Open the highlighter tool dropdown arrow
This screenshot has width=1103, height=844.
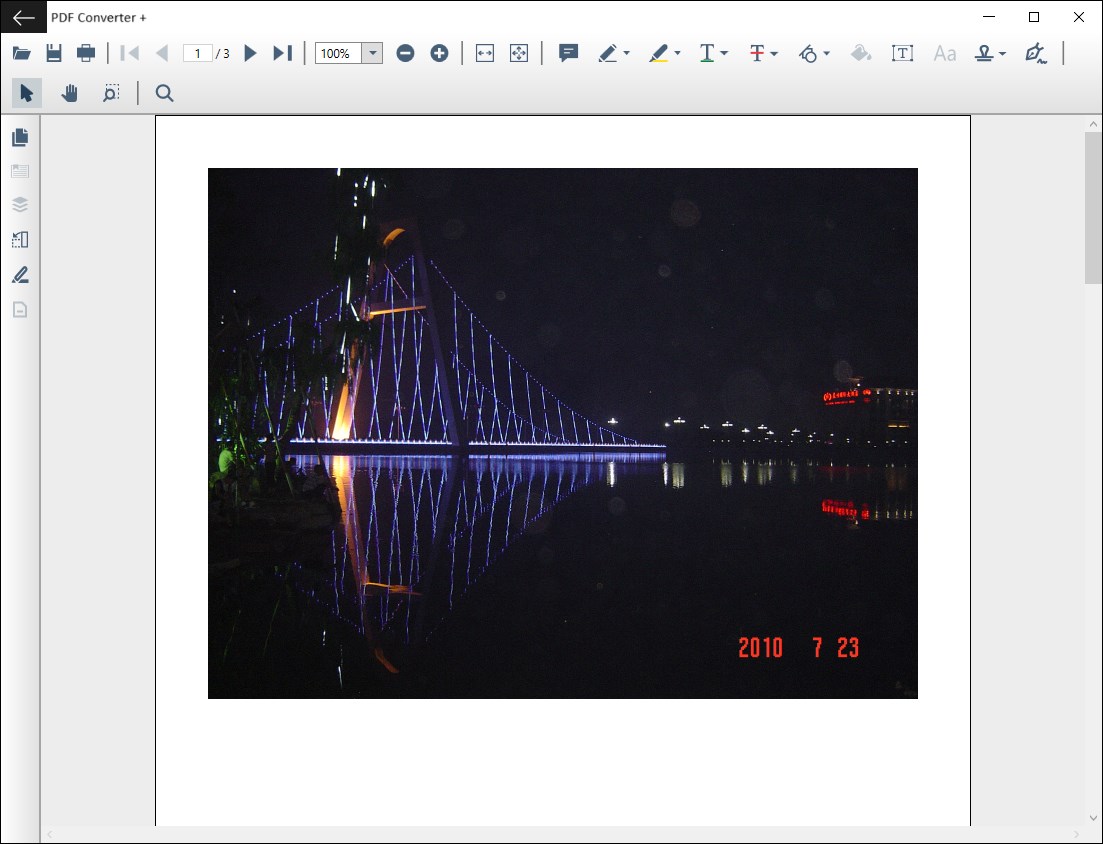click(678, 53)
